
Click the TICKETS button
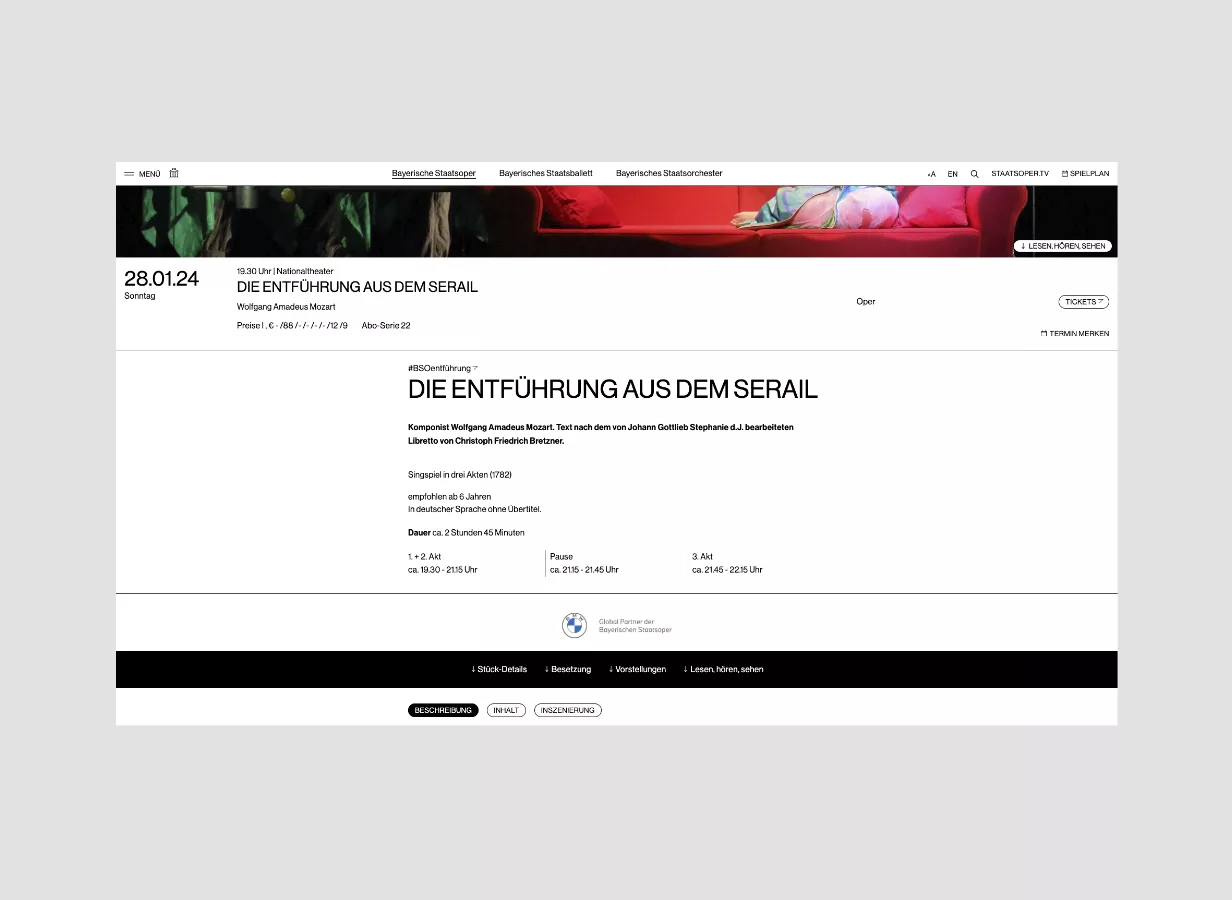coord(1084,302)
